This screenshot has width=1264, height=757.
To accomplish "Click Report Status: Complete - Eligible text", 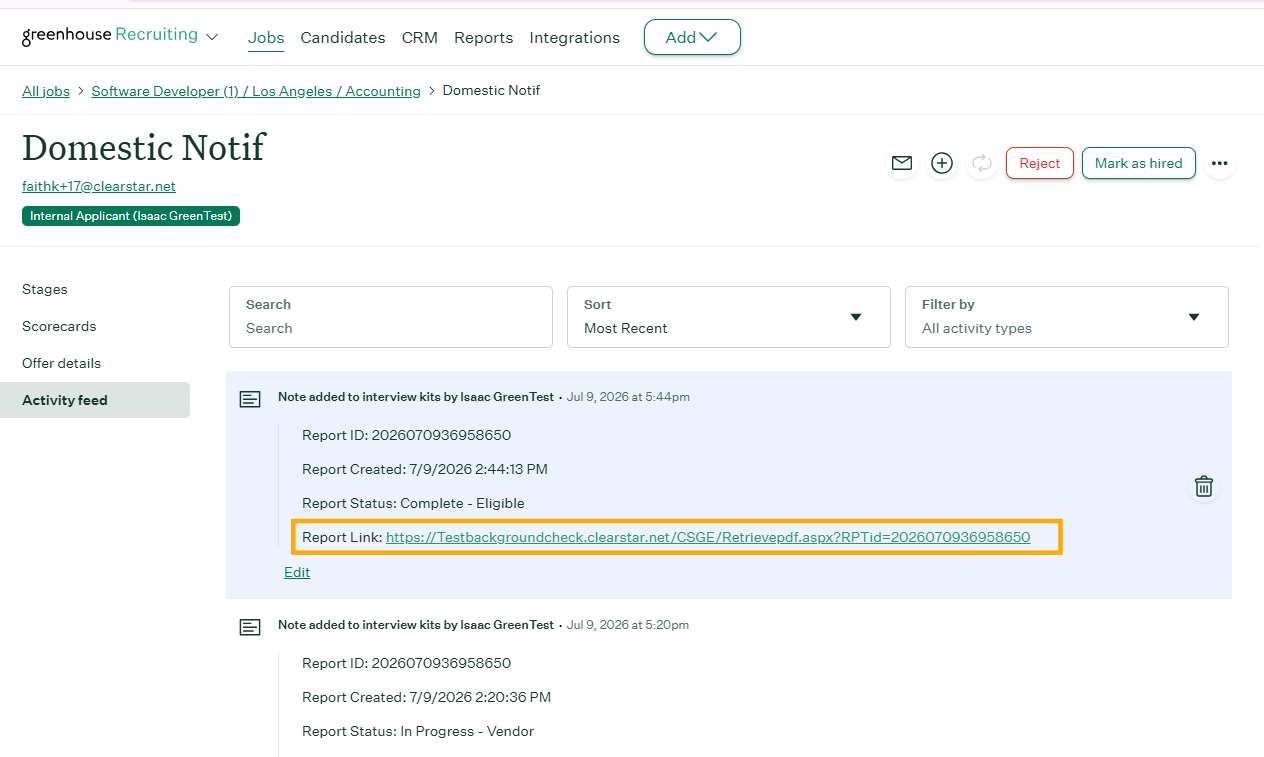I will pos(413,503).
